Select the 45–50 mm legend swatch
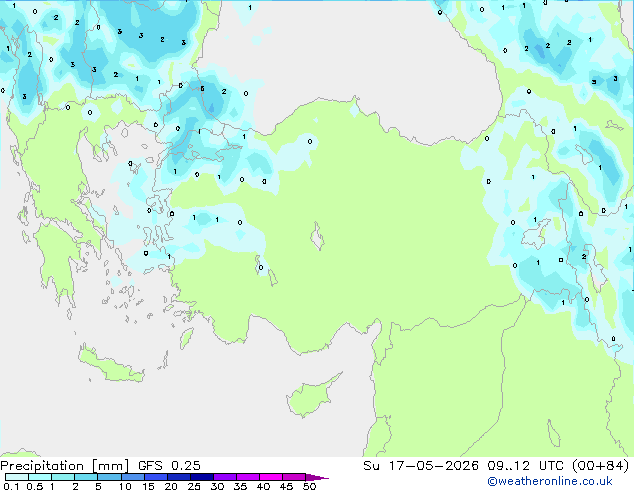The height and width of the screenshot is (490, 634). pyautogui.click(x=294, y=477)
